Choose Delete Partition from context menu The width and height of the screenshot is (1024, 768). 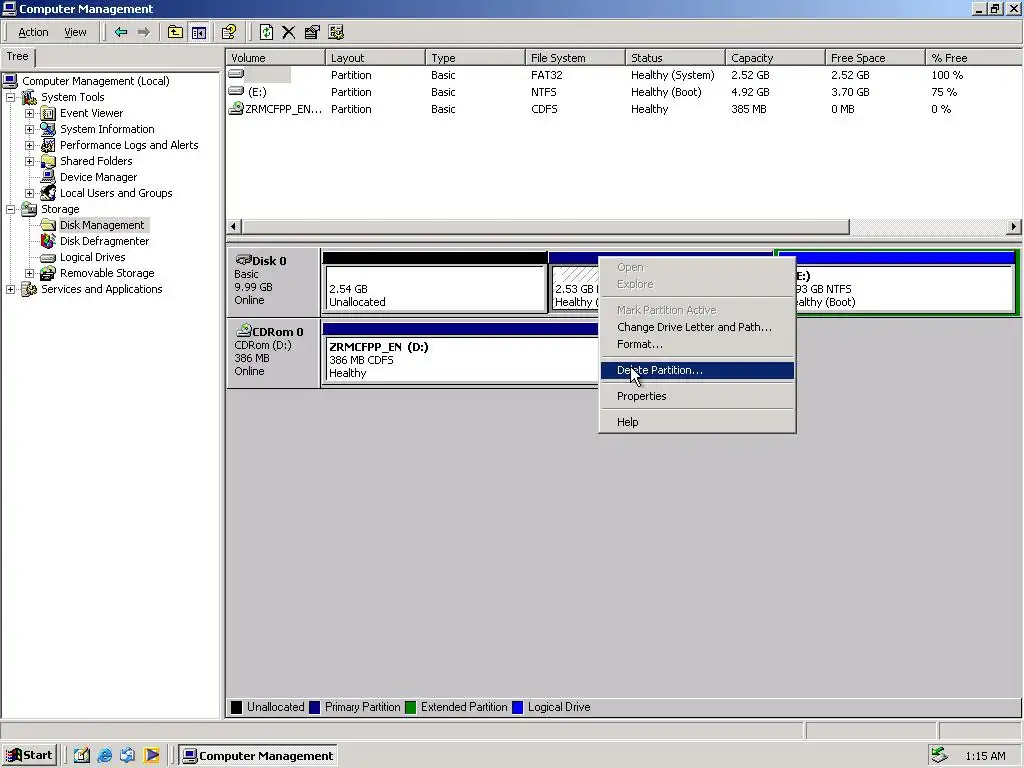[697, 370]
